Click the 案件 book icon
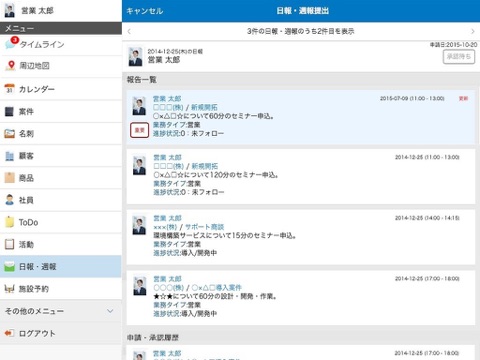480x360 pixels. point(9,111)
